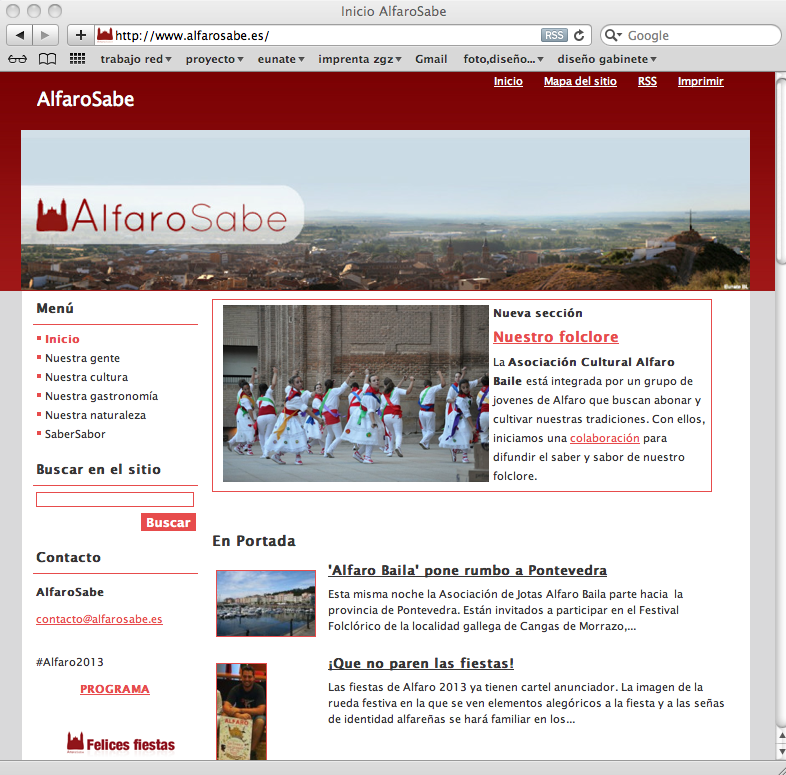Image resolution: width=786 pixels, height=775 pixels.
Task: Expand the 'trabajo red' bookmarks folder
Action: pos(136,59)
